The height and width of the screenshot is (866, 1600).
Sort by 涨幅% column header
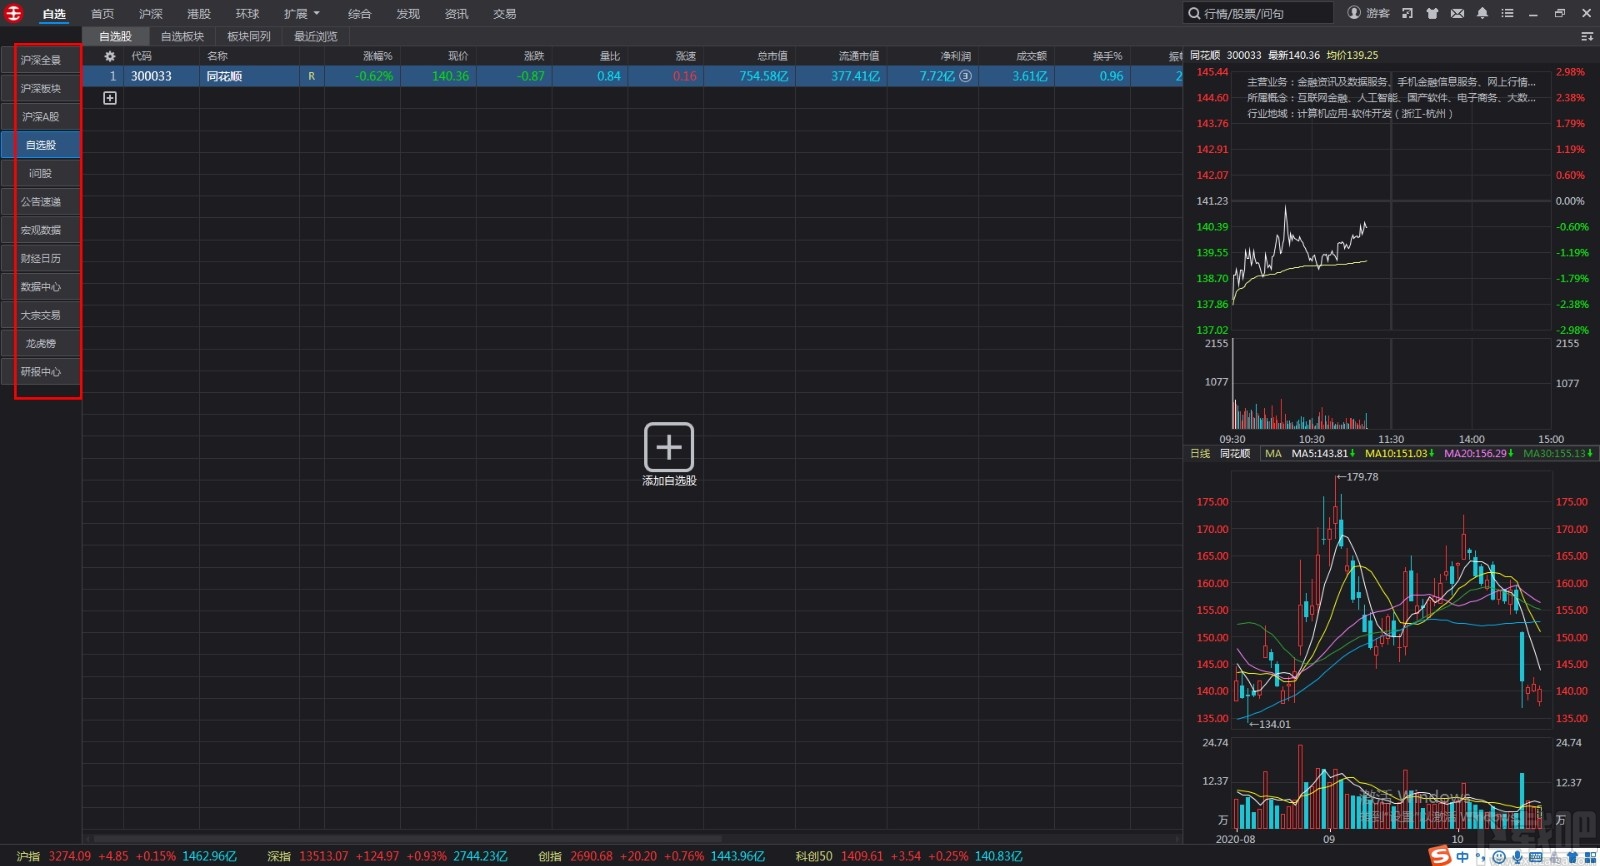tap(377, 56)
